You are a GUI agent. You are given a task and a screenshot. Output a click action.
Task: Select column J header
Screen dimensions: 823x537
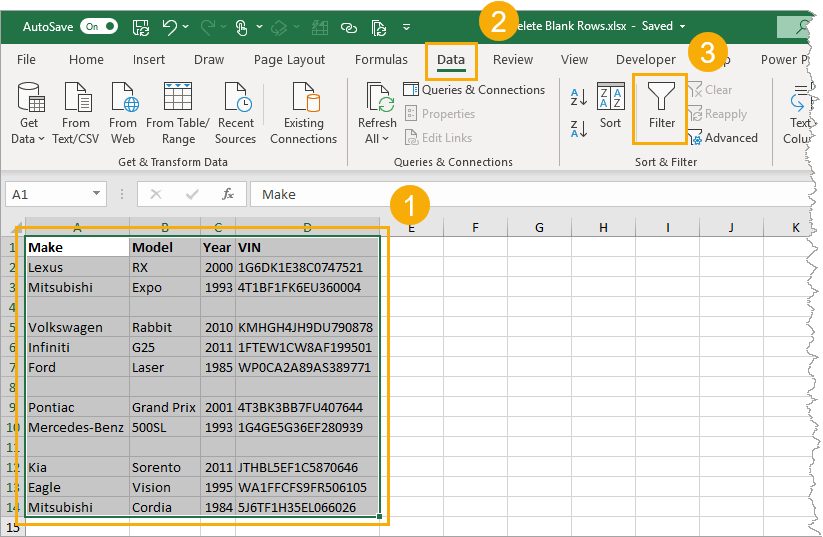pos(731,227)
